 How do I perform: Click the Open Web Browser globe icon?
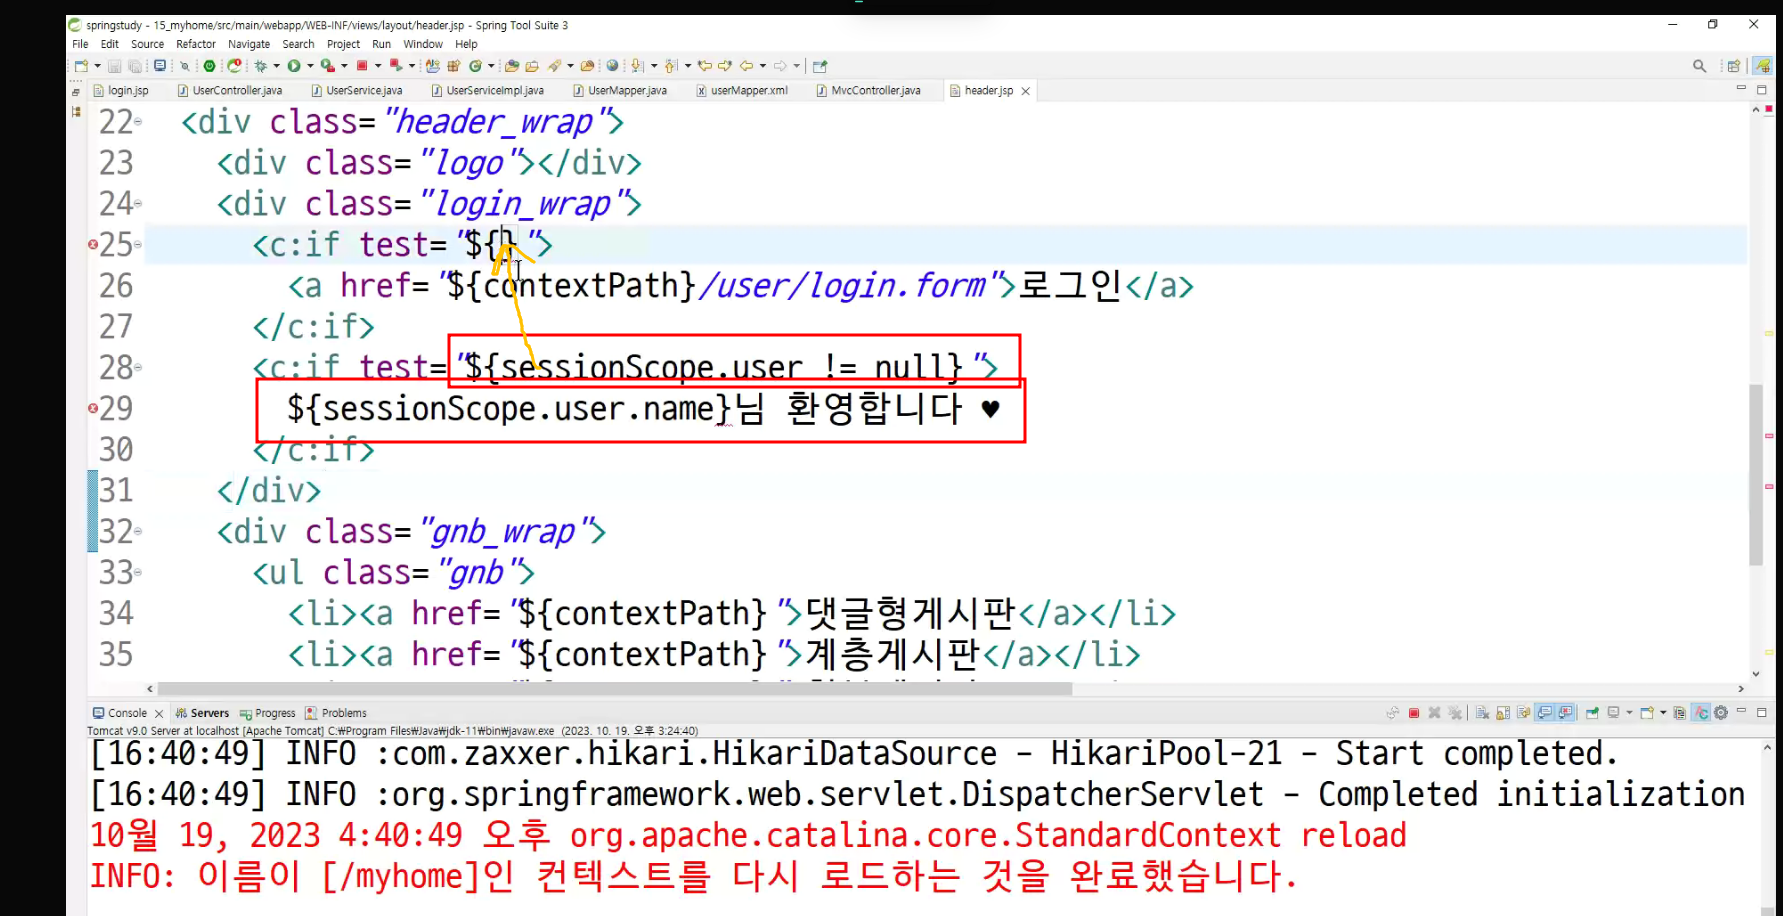coord(612,66)
